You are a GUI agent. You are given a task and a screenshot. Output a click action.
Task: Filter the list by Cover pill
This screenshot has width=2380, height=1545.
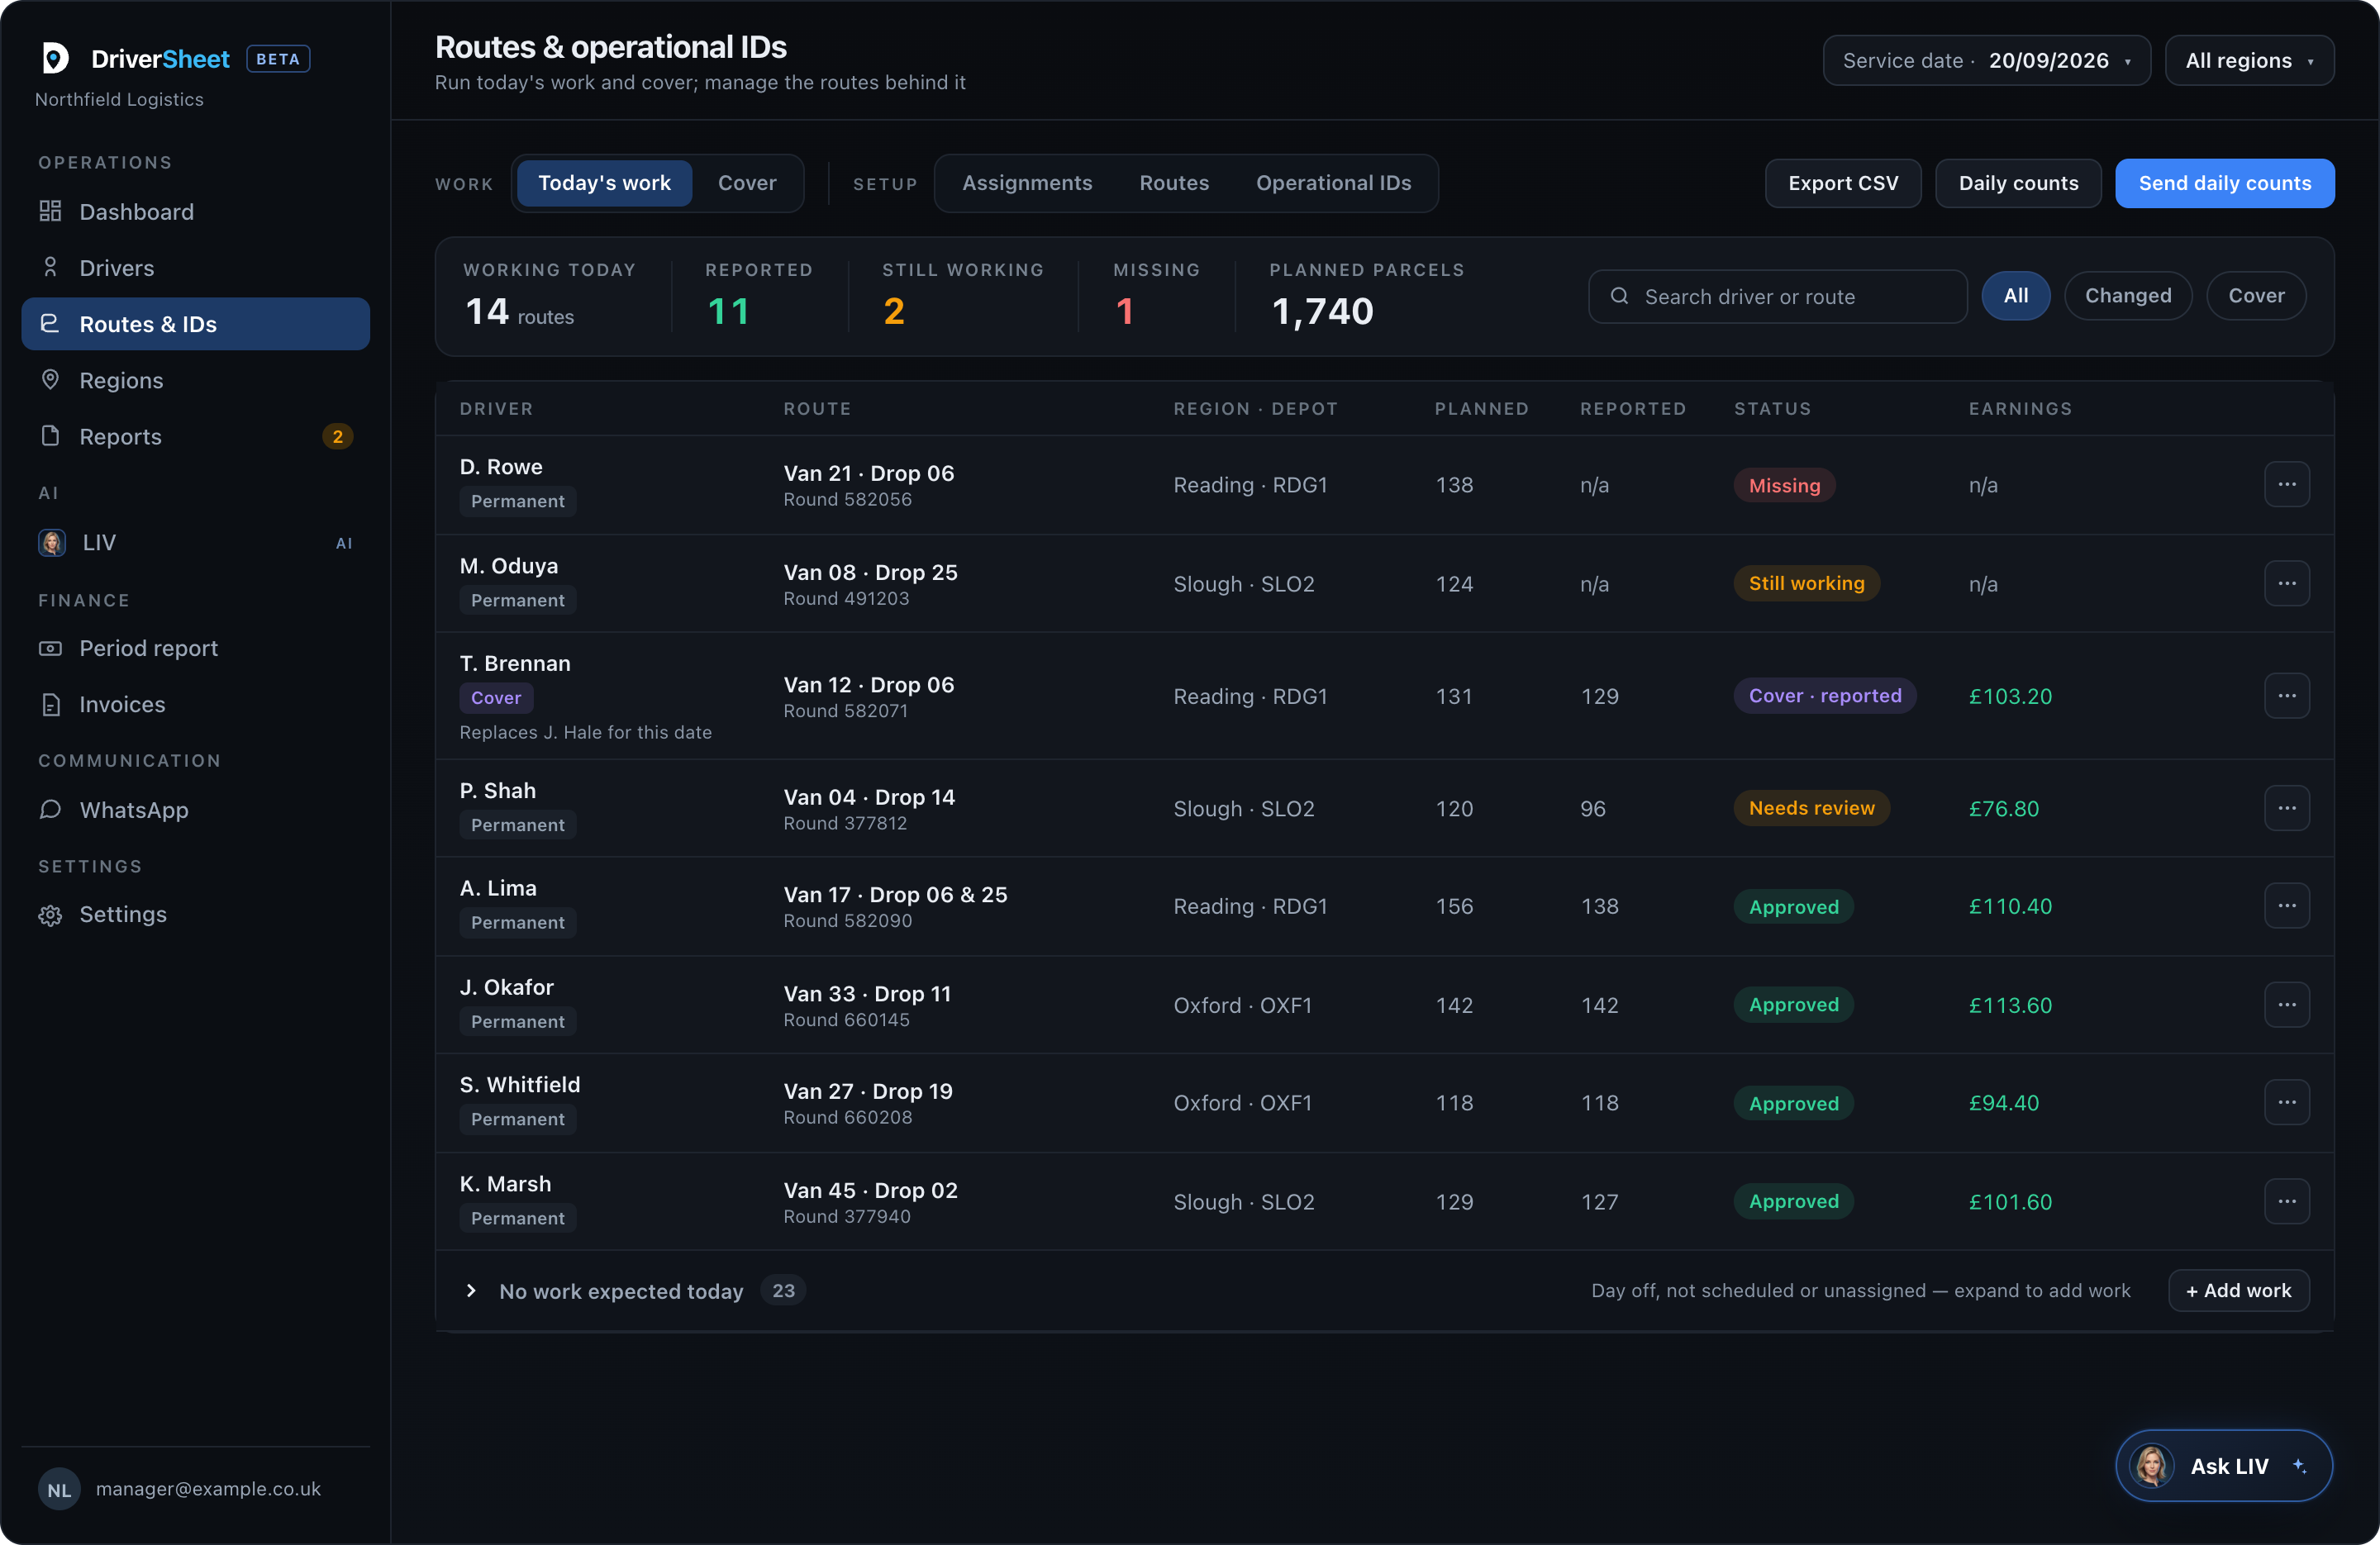[x=2256, y=296]
